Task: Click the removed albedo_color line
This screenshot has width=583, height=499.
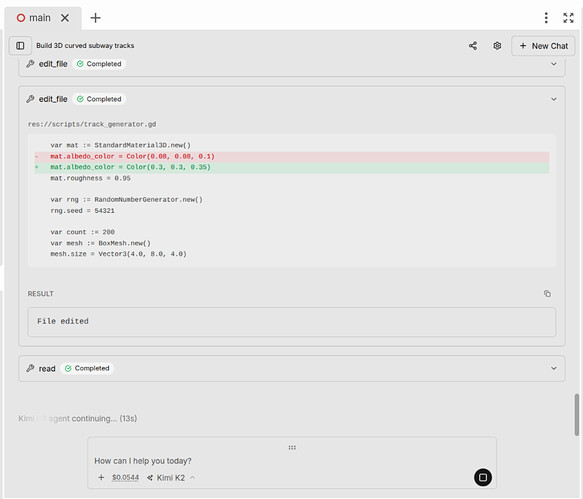Action: [292, 157]
